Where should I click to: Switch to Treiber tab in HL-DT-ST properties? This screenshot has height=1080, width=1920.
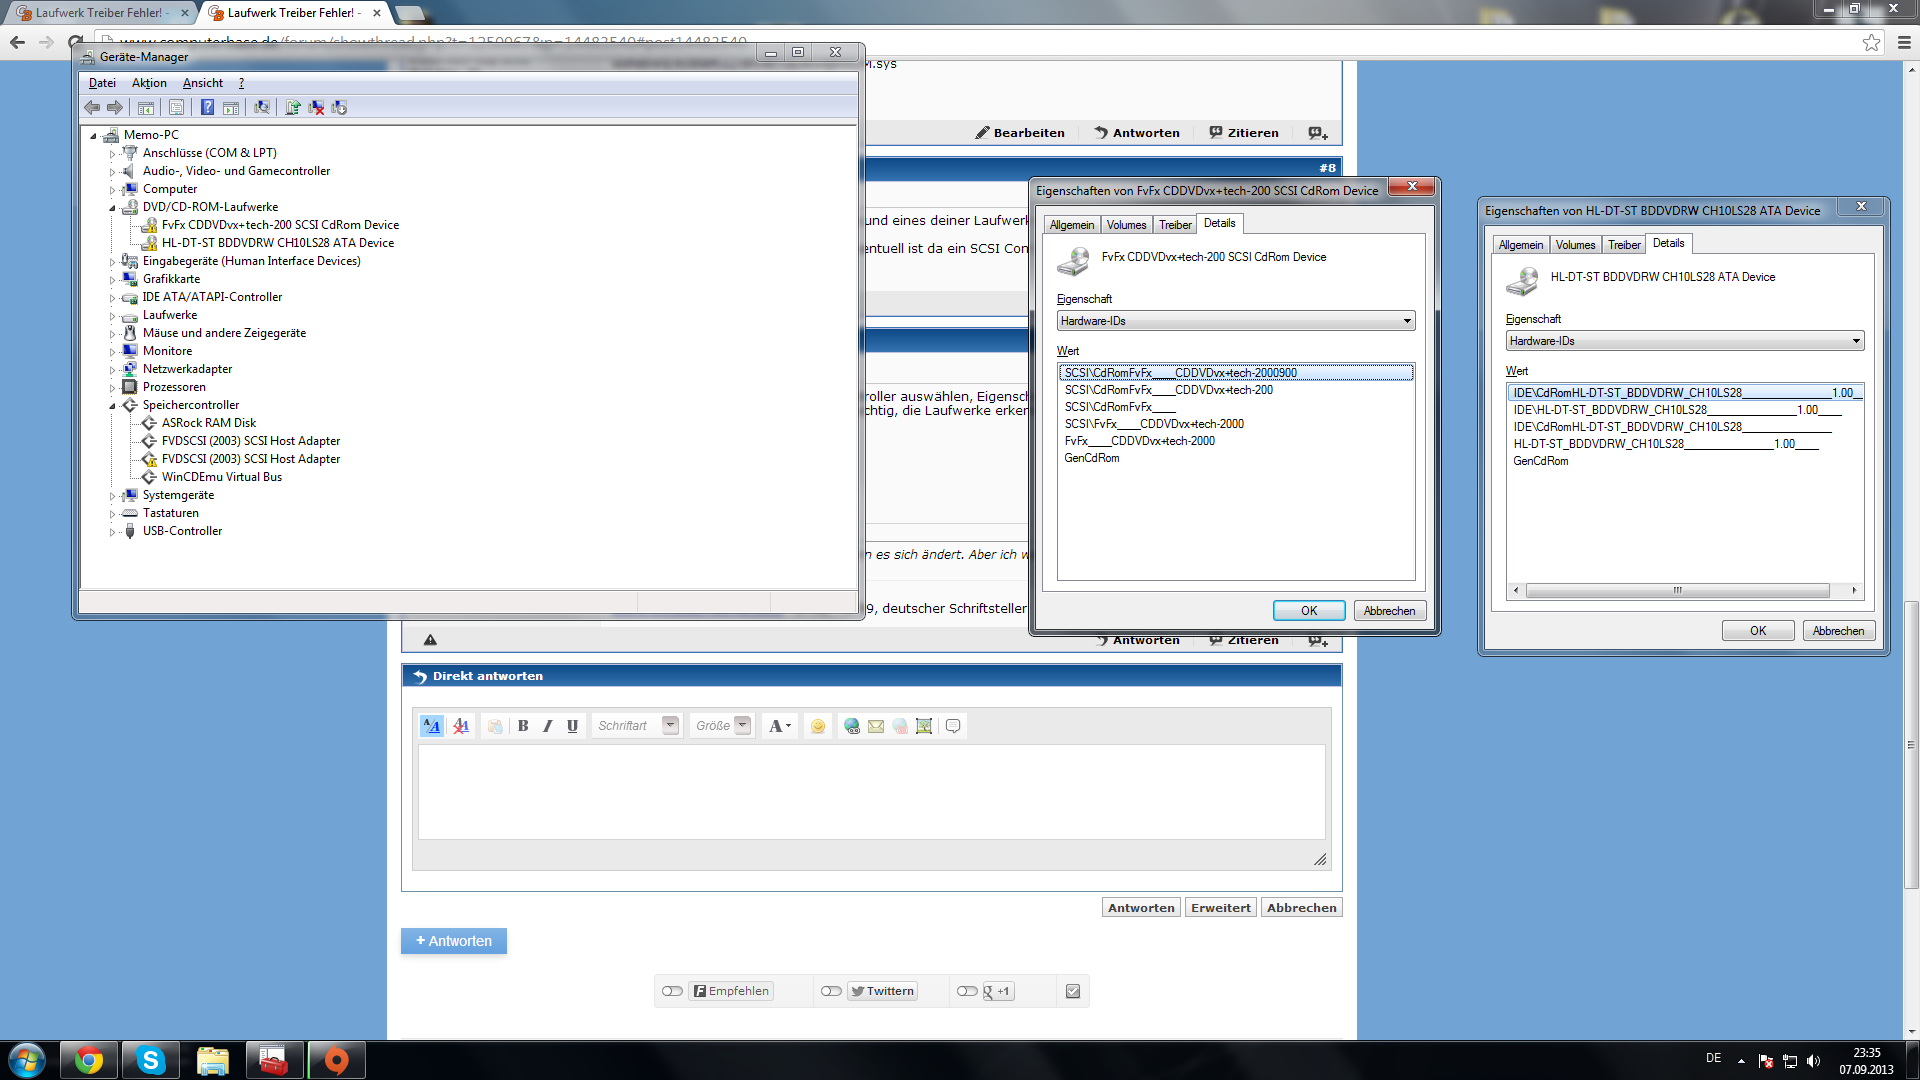point(1623,245)
